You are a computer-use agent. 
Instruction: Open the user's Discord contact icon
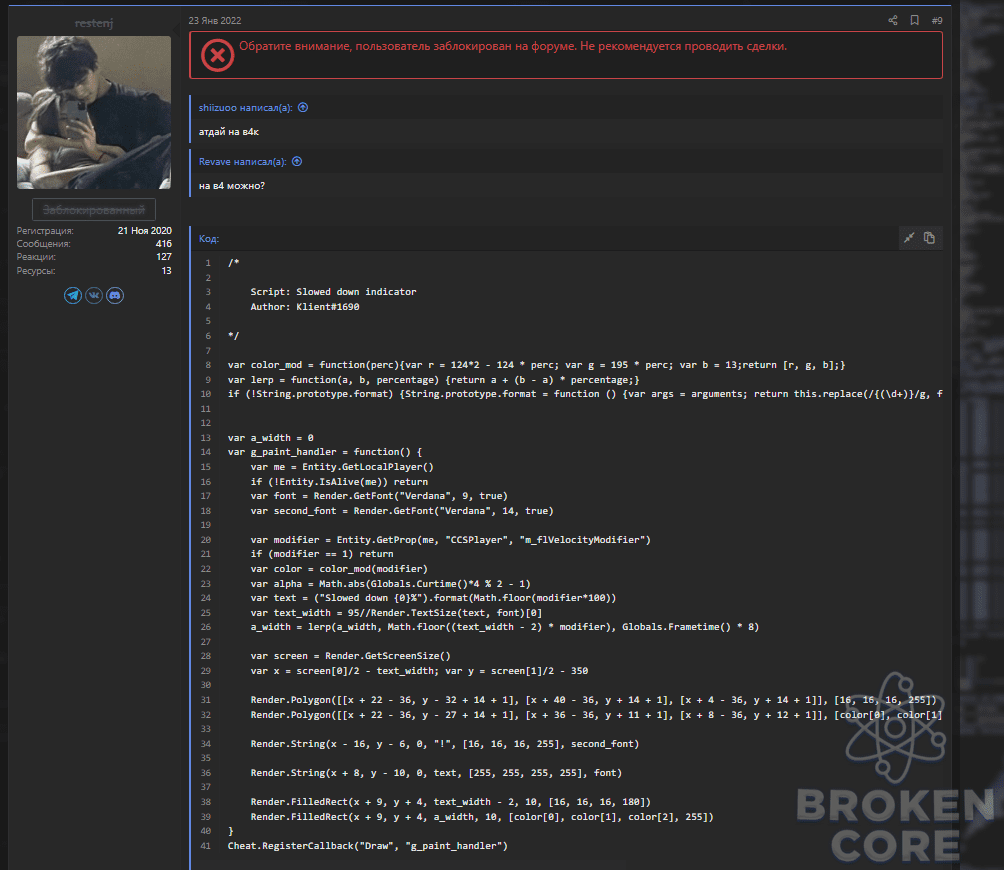(x=115, y=295)
